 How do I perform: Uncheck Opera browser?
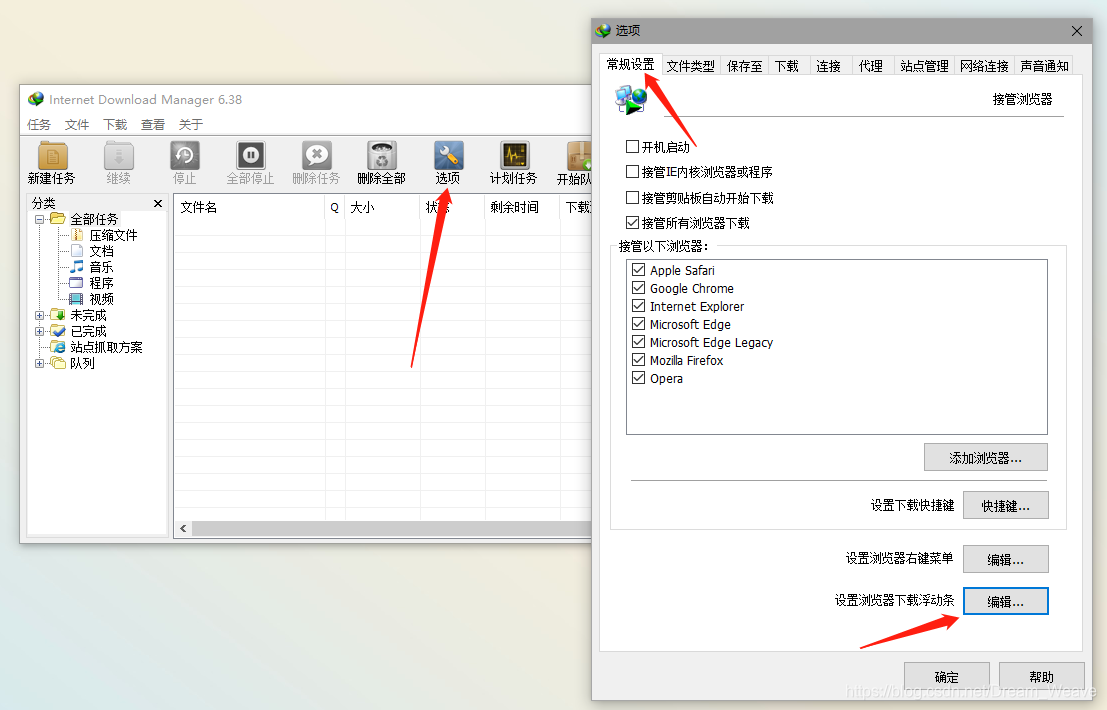coord(638,378)
